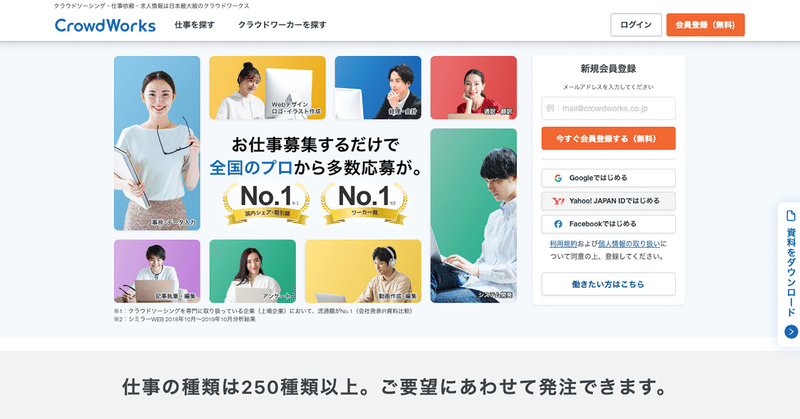800x419 pixels.
Task: Click the Yahoo! JAPAN ID icon
Action: coord(558,201)
